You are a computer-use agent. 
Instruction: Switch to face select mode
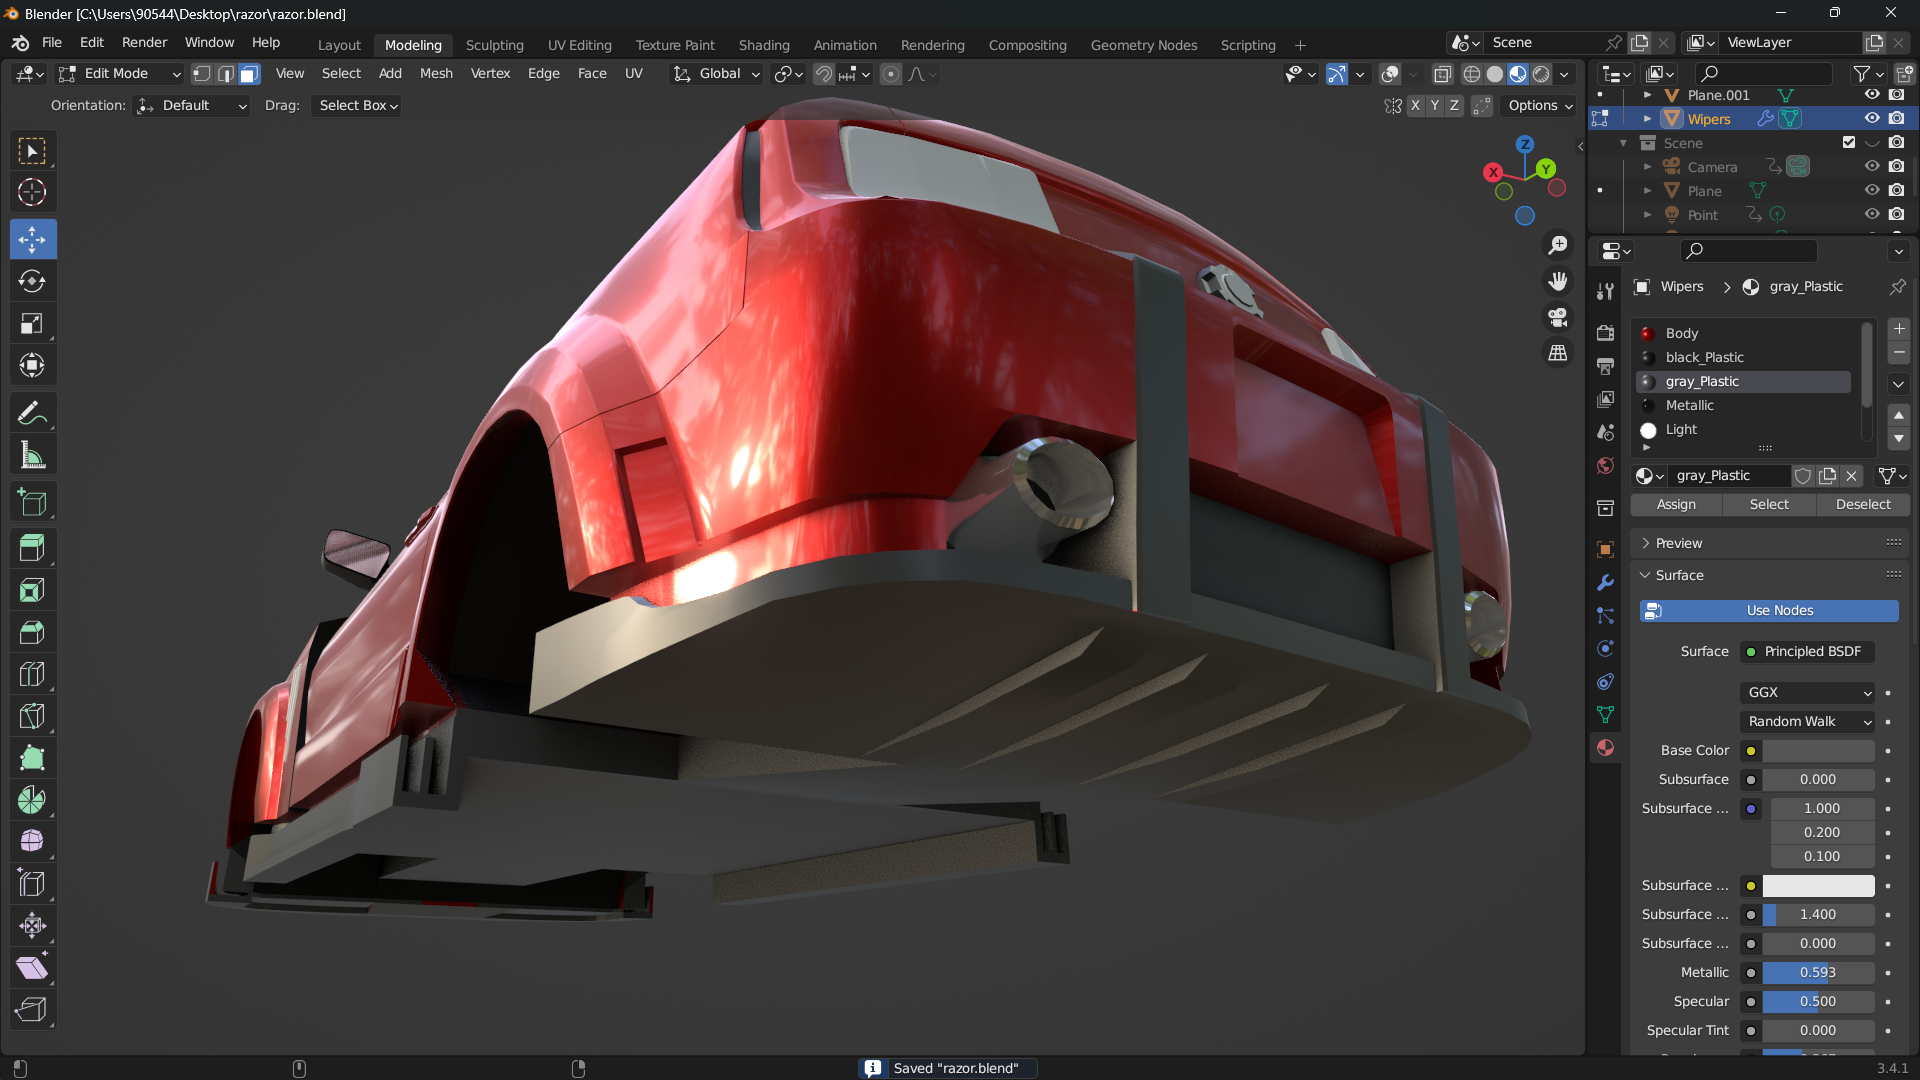pyautogui.click(x=249, y=74)
